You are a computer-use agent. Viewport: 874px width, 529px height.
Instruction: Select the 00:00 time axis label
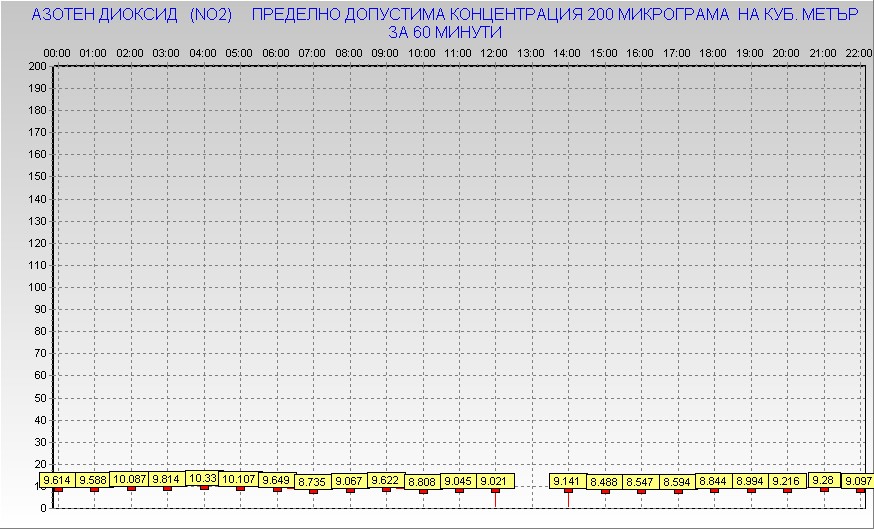point(57,52)
